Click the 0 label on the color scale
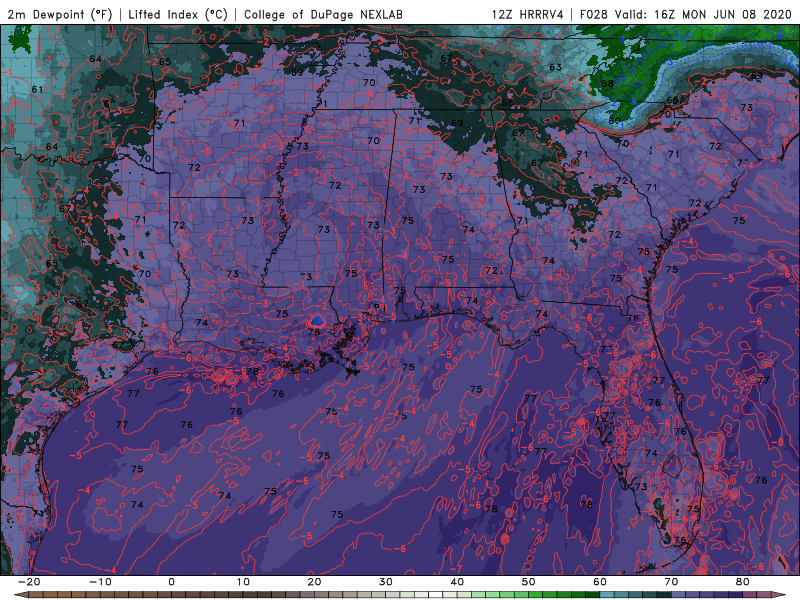800x600 pixels. (x=171, y=582)
